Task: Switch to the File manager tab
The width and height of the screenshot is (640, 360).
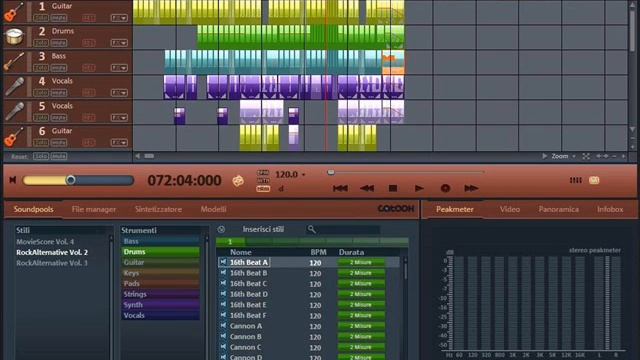Action: pos(93,209)
